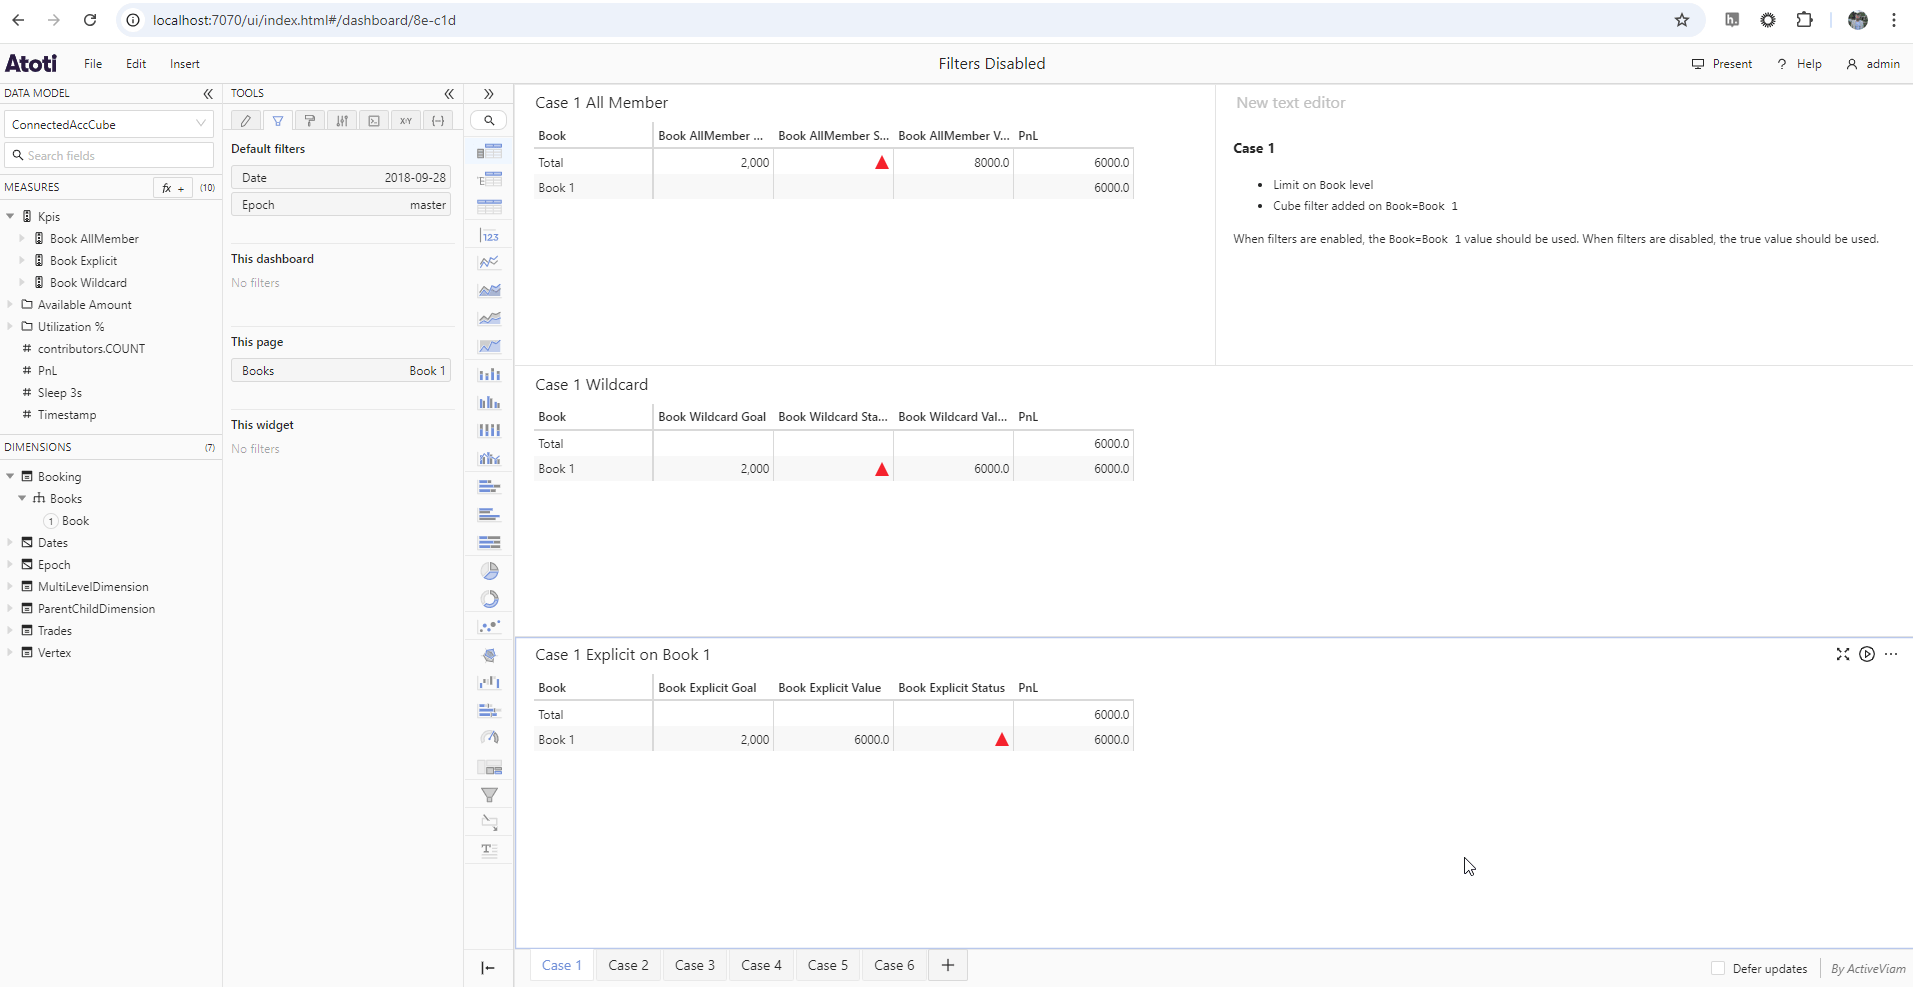Edit the Epoch master filter
The width and height of the screenshot is (1913, 987).
(x=341, y=204)
